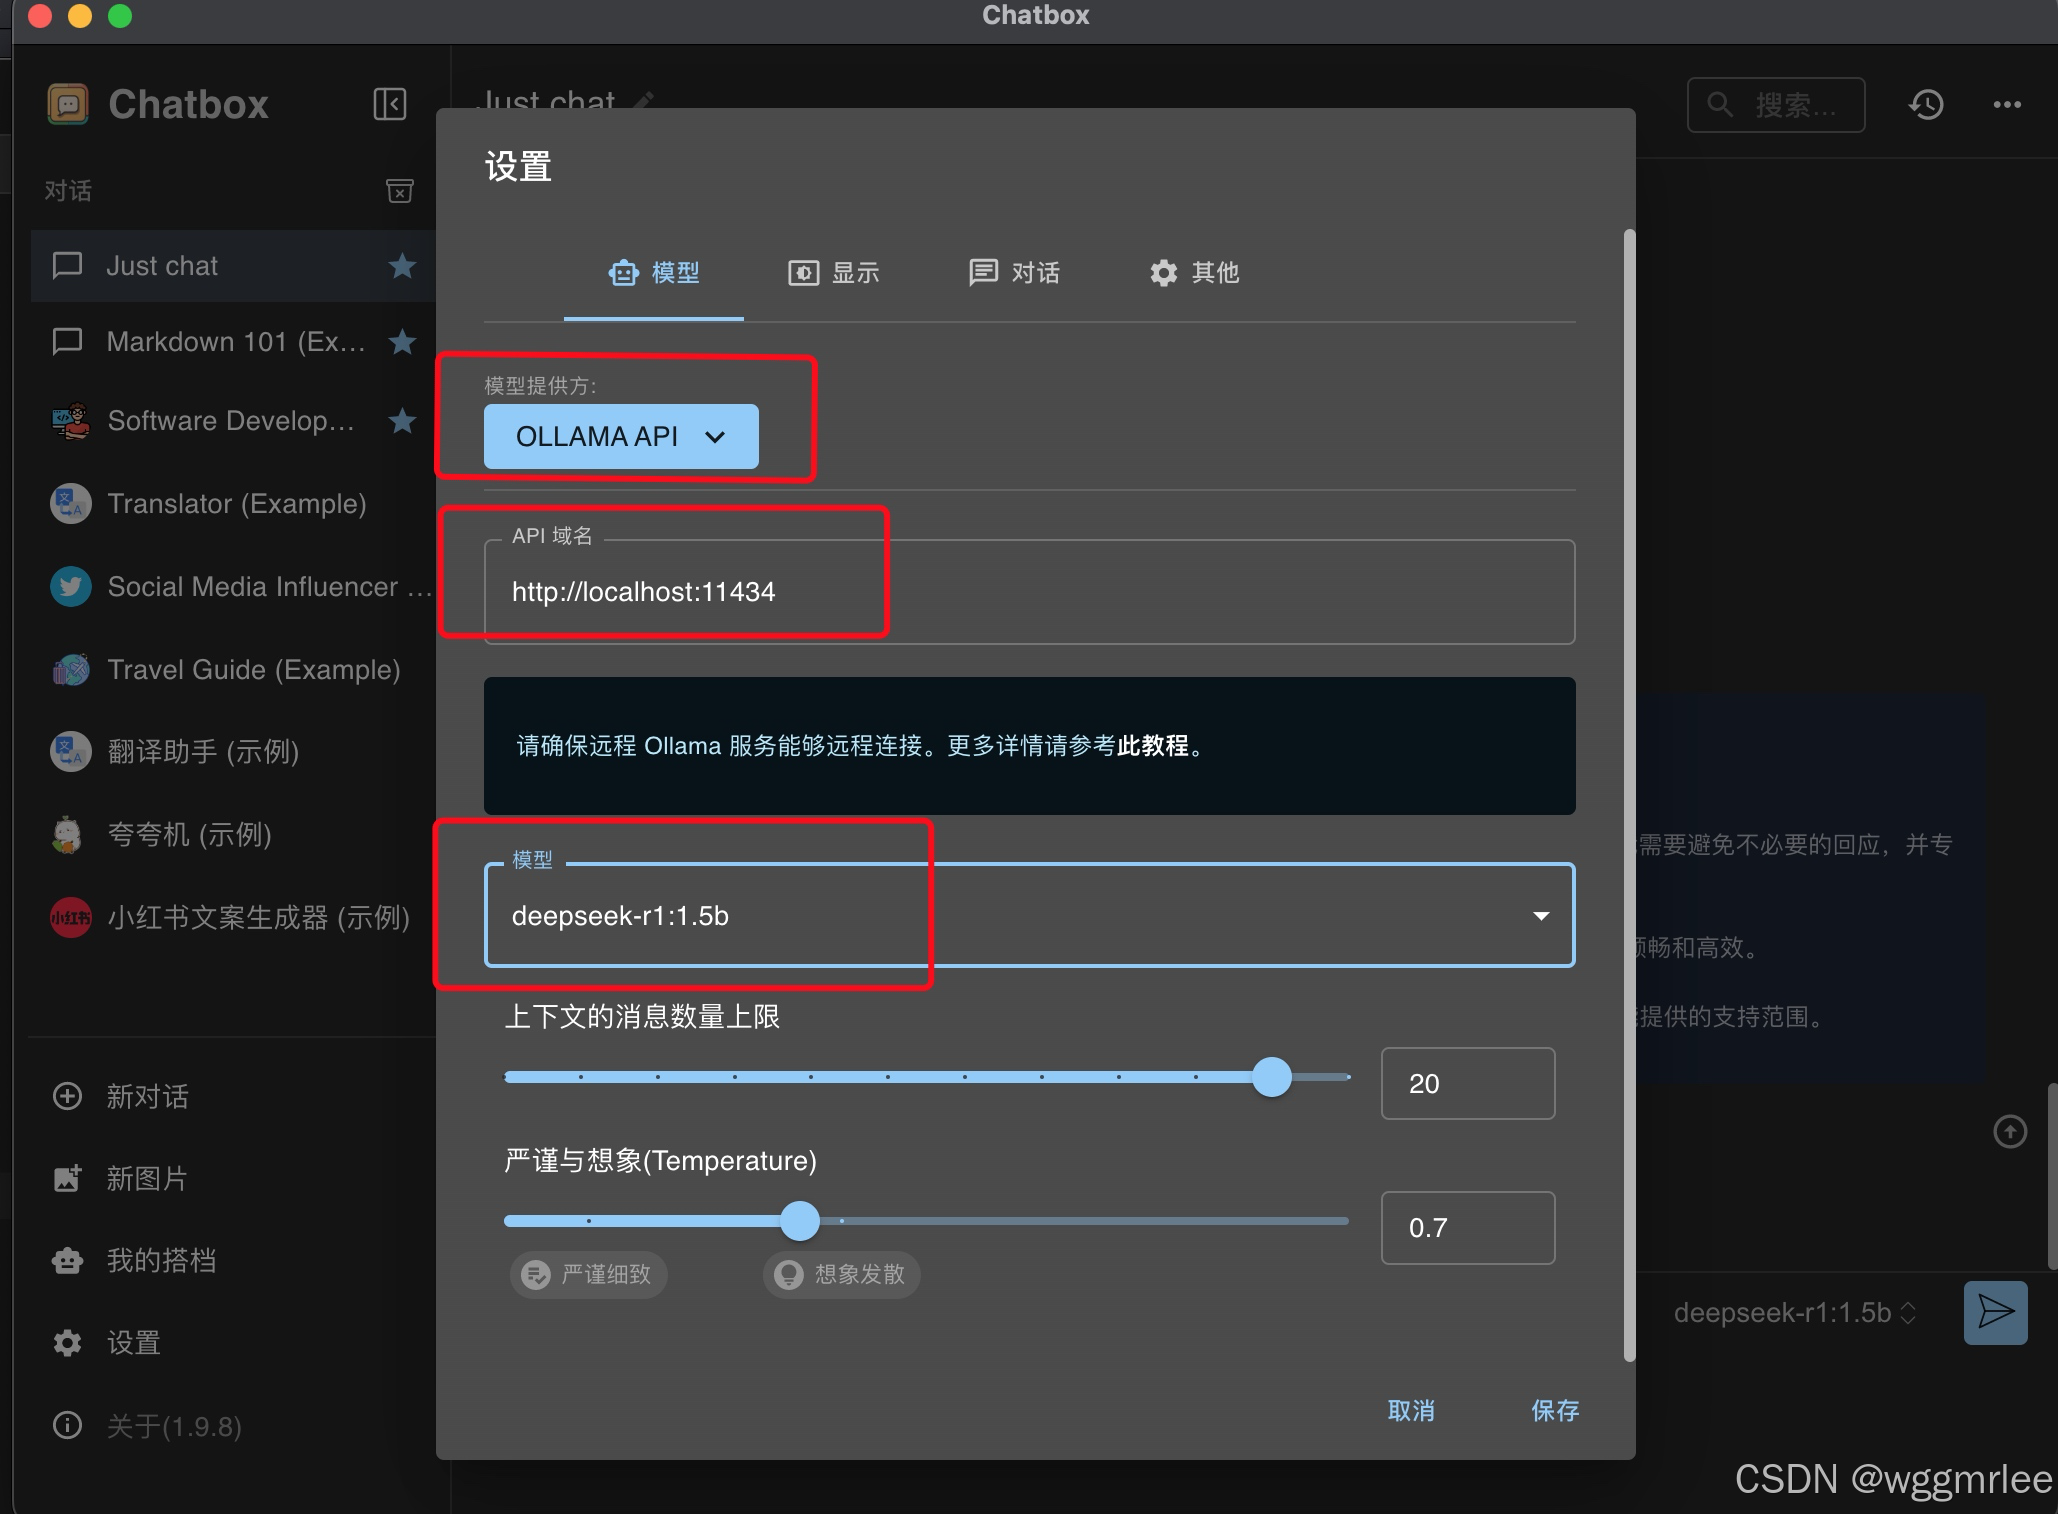Collapse the sidebar next to Chatbox title
The image size is (2058, 1514).
(x=390, y=104)
